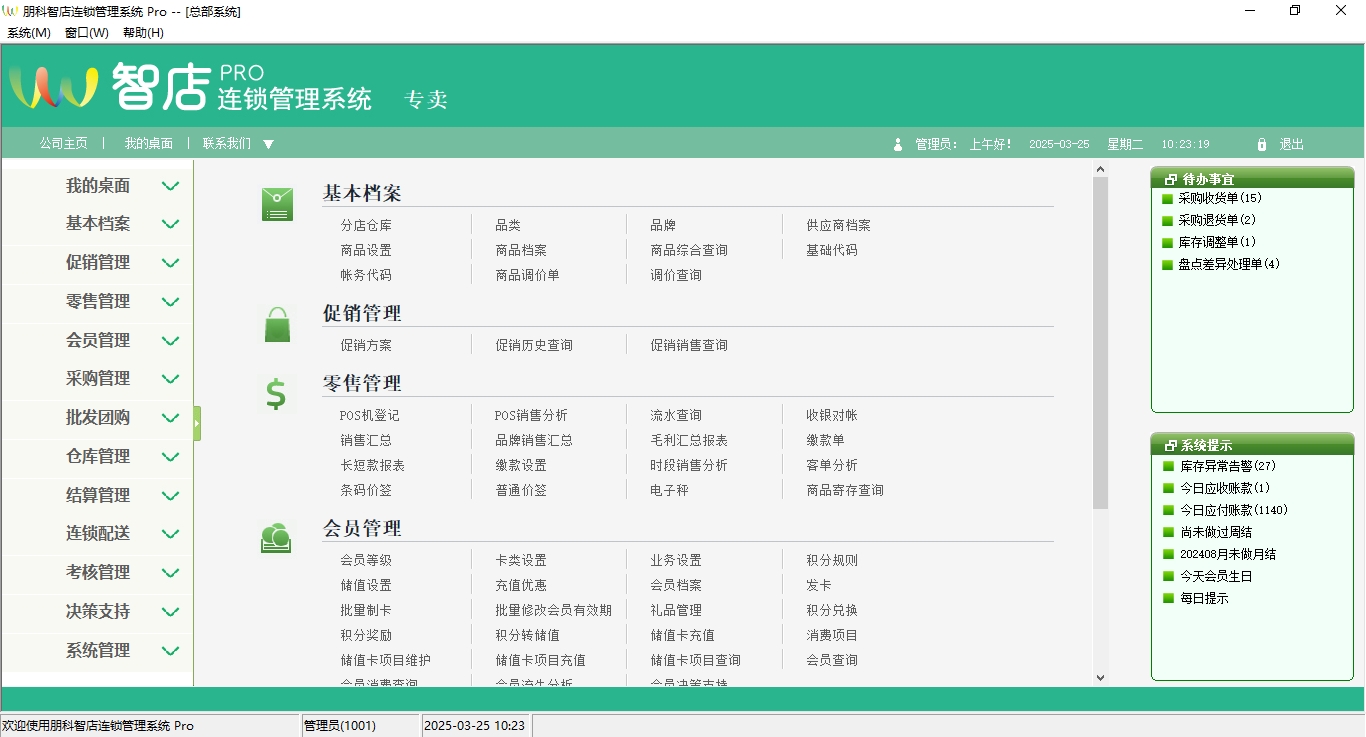Click the scrollbar down arrow

1100,677
